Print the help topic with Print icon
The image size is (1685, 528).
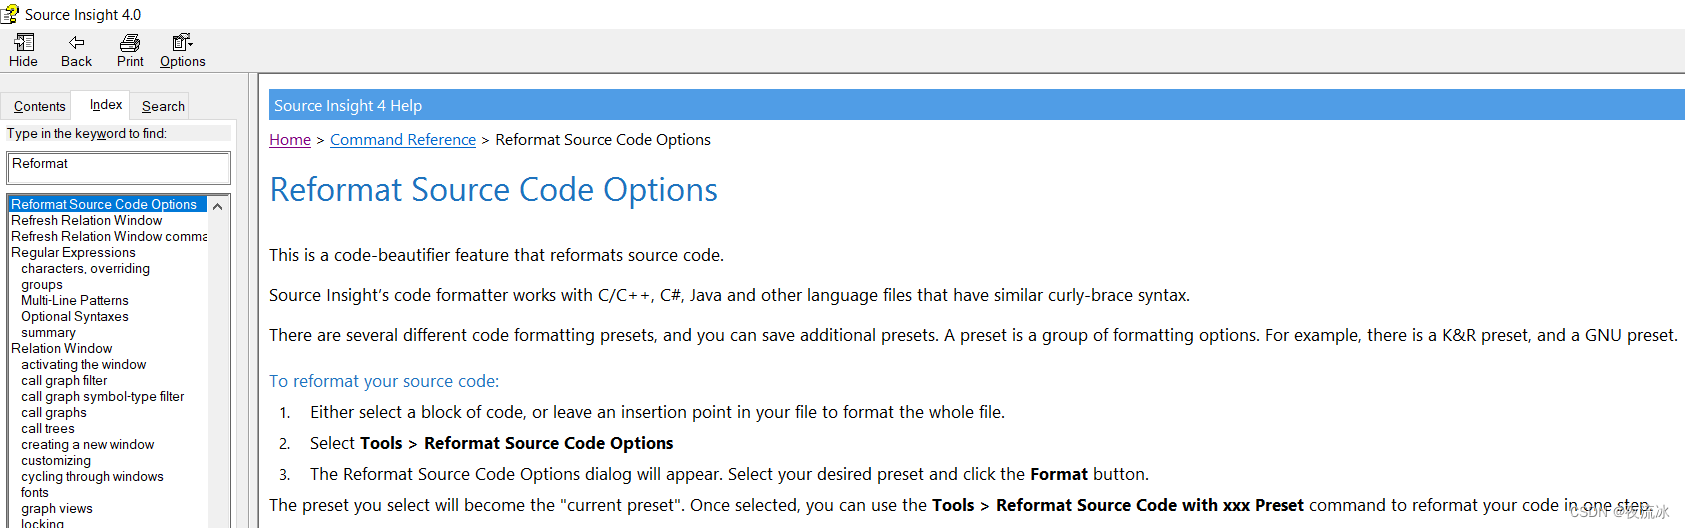[130, 42]
